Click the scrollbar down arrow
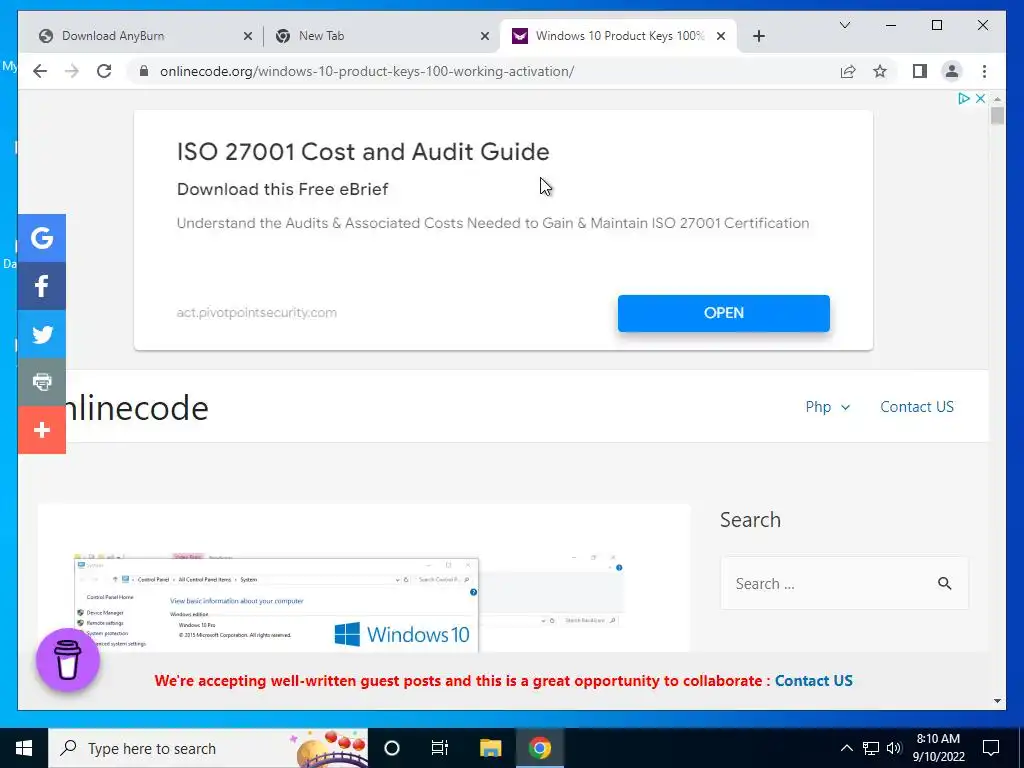Image resolution: width=1024 pixels, height=768 pixels. coord(997,701)
